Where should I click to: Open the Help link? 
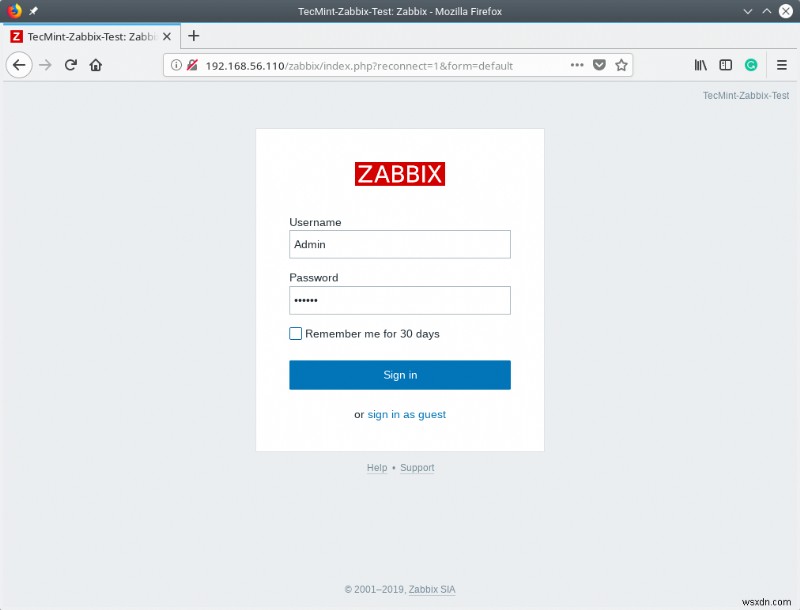pyautogui.click(x=377, y=468)
